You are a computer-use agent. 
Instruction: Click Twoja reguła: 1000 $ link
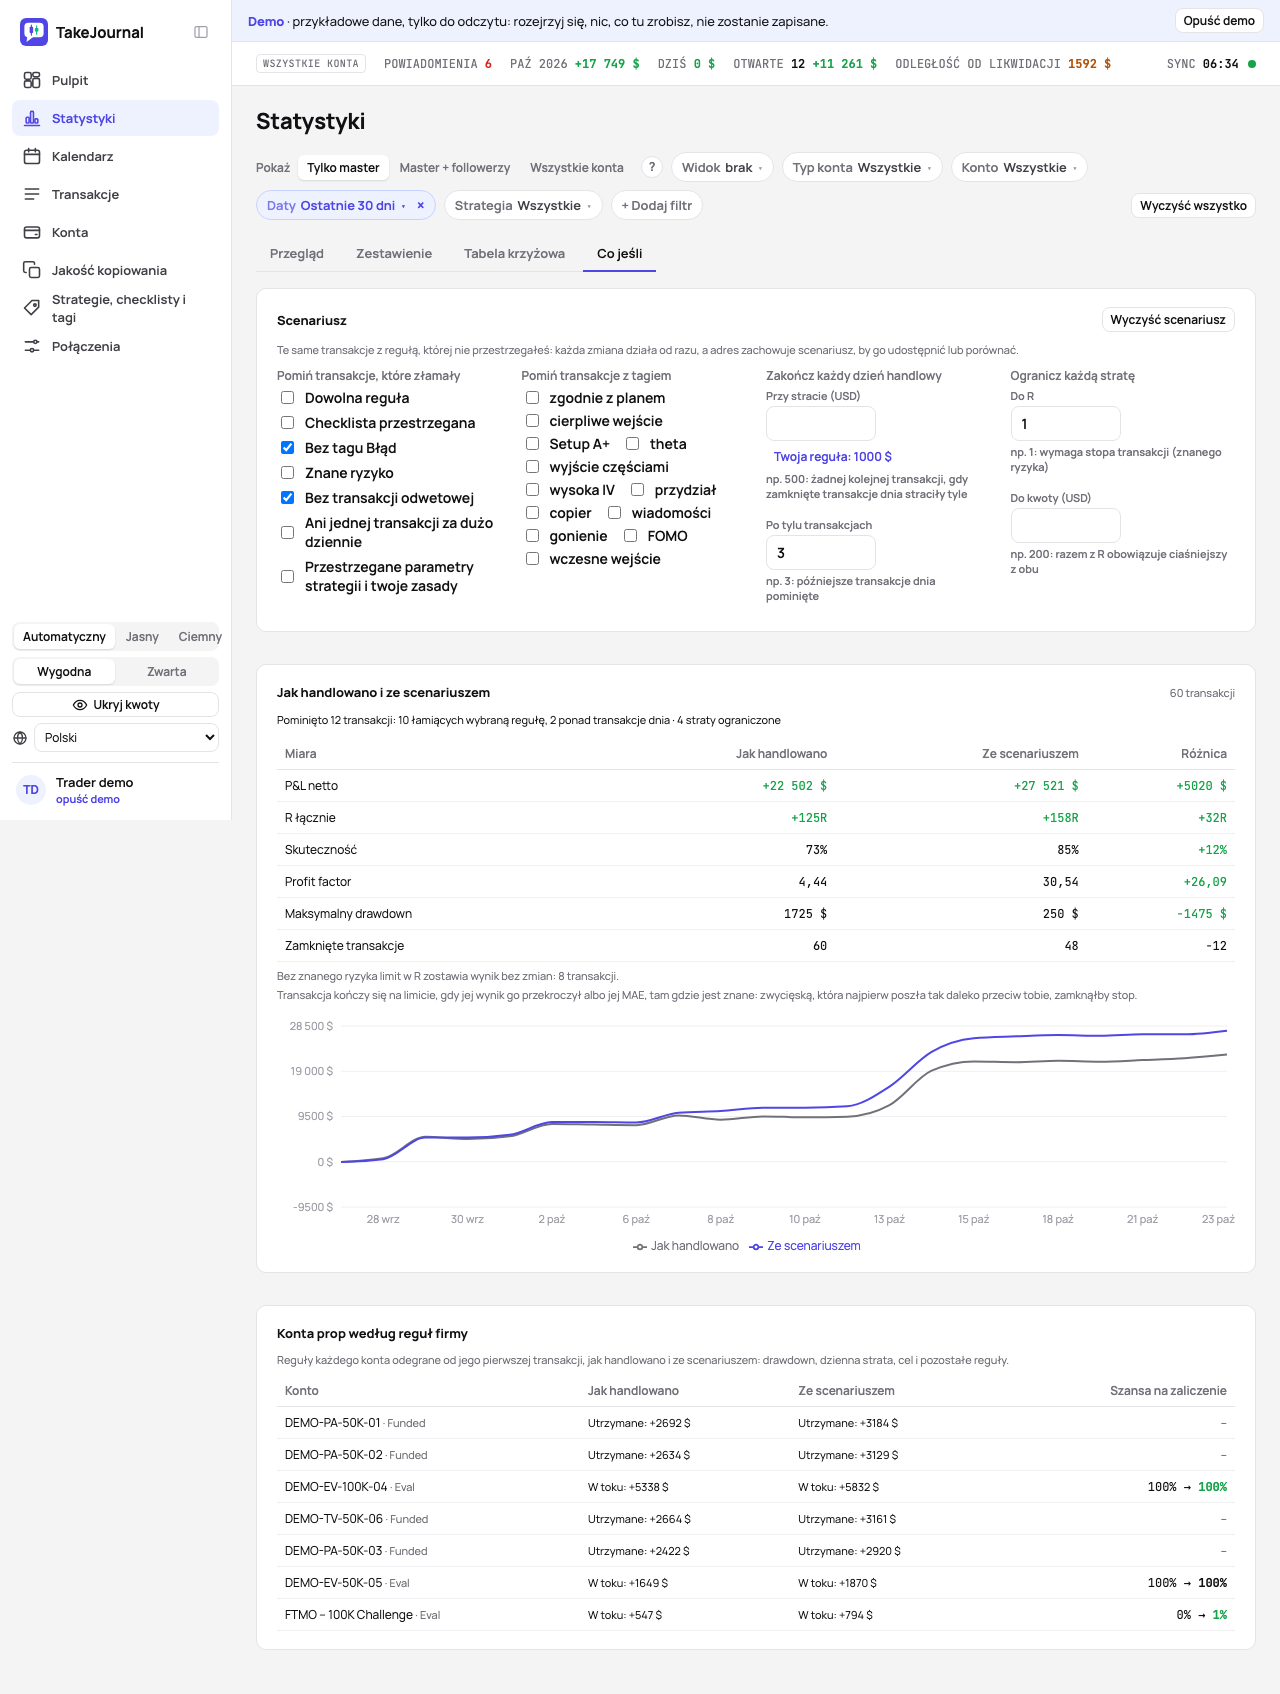coord(832,456)
